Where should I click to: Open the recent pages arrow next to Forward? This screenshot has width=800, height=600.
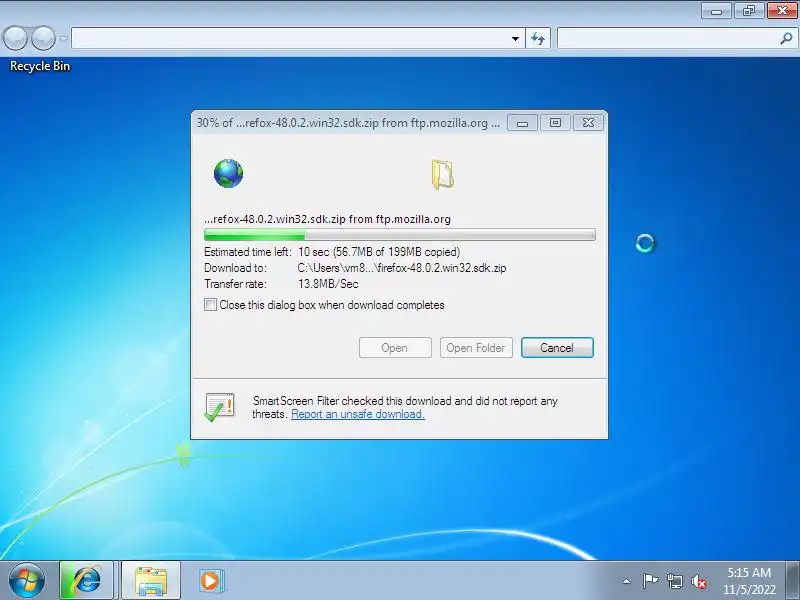click(x=63, y=38)
